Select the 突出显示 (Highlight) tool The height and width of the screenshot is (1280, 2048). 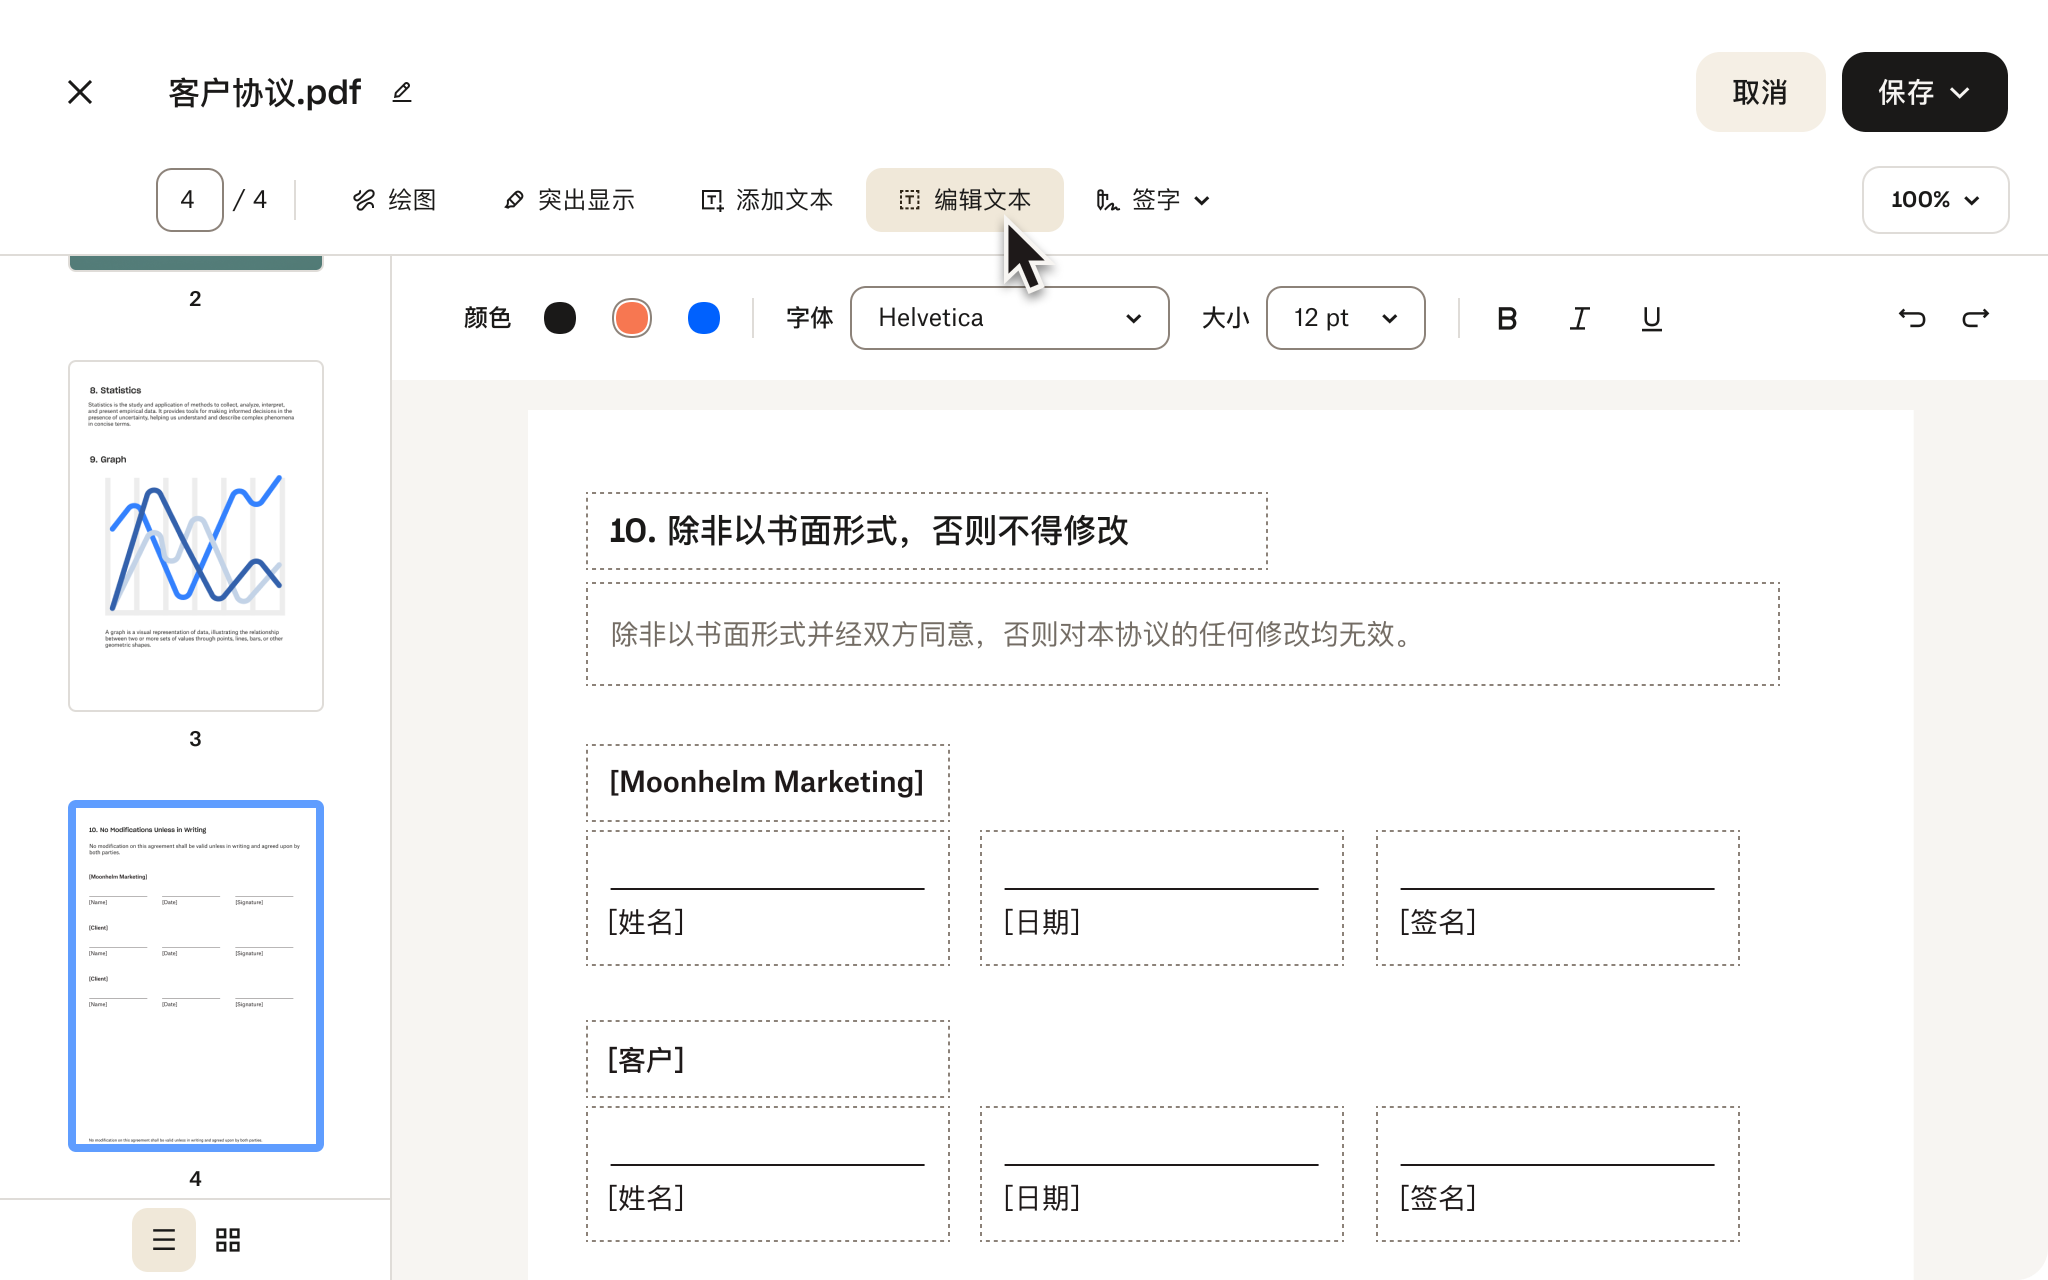point(568,199)
